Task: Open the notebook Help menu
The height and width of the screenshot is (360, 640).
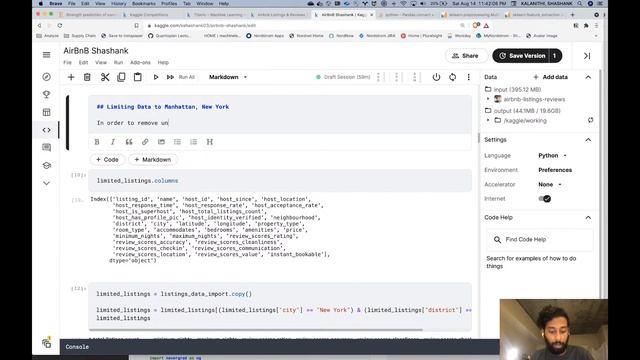Action: [x=163, y=62]
